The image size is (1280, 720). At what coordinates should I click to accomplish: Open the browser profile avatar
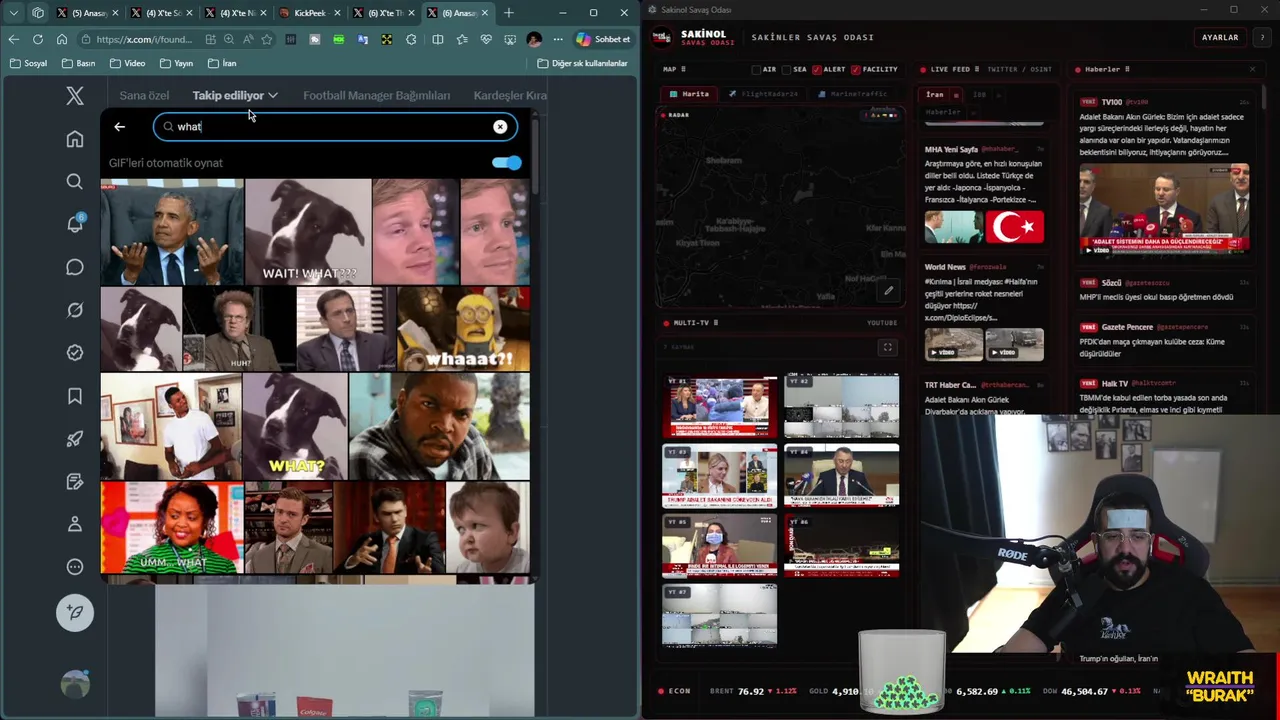point(534,39)
